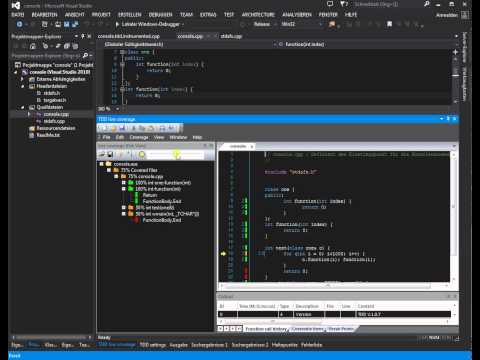Screen dimensions: 480x360
Task: Open the Coverage menu in TBI window
Action: click(139, 137)
